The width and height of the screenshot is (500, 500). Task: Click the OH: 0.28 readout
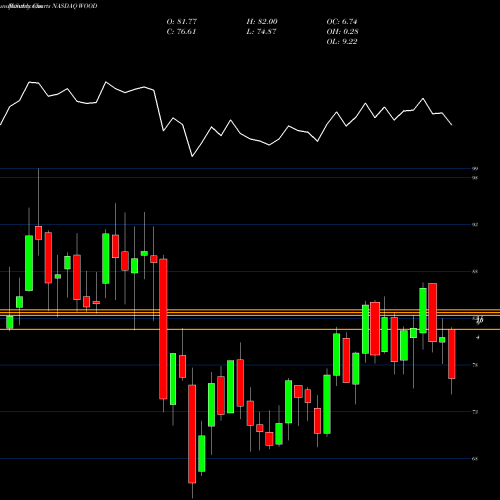[343, 32]
